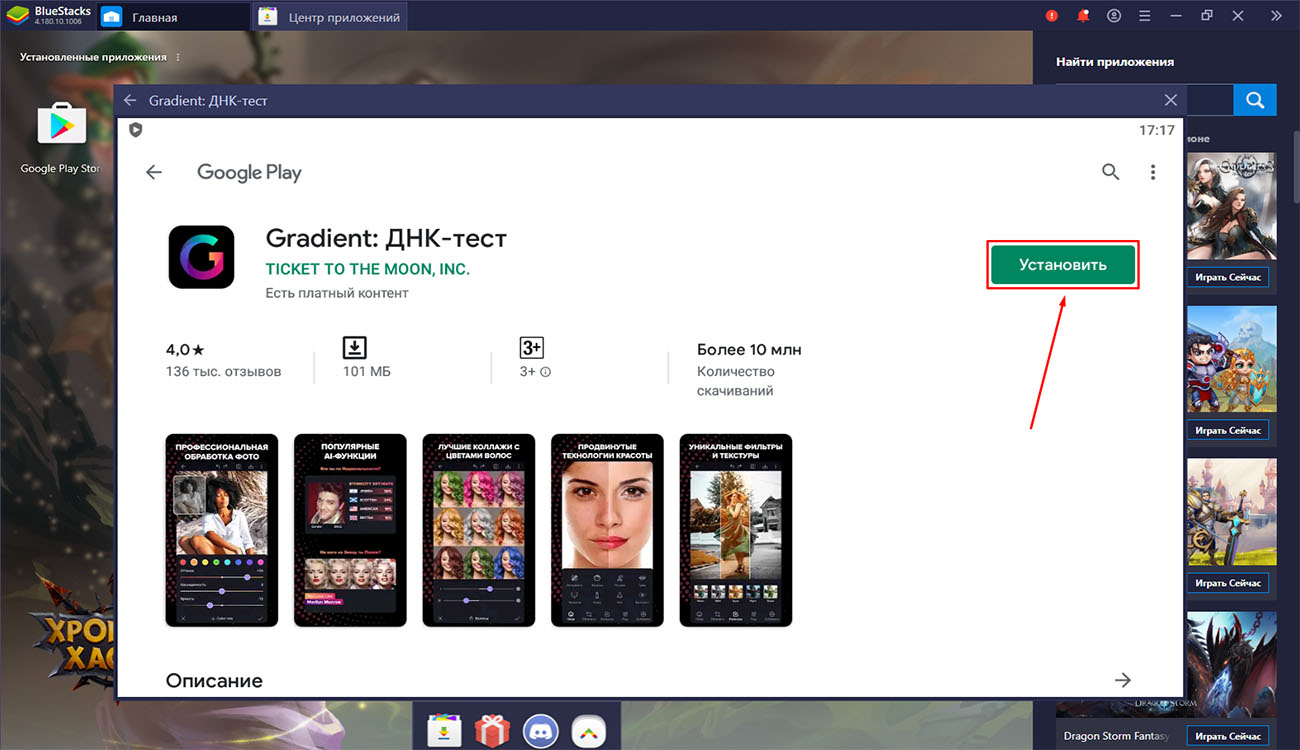Collapse the right sidebar with double arrows
The width and height of the screenshot is (1300, 750).
click(1275, 16)
